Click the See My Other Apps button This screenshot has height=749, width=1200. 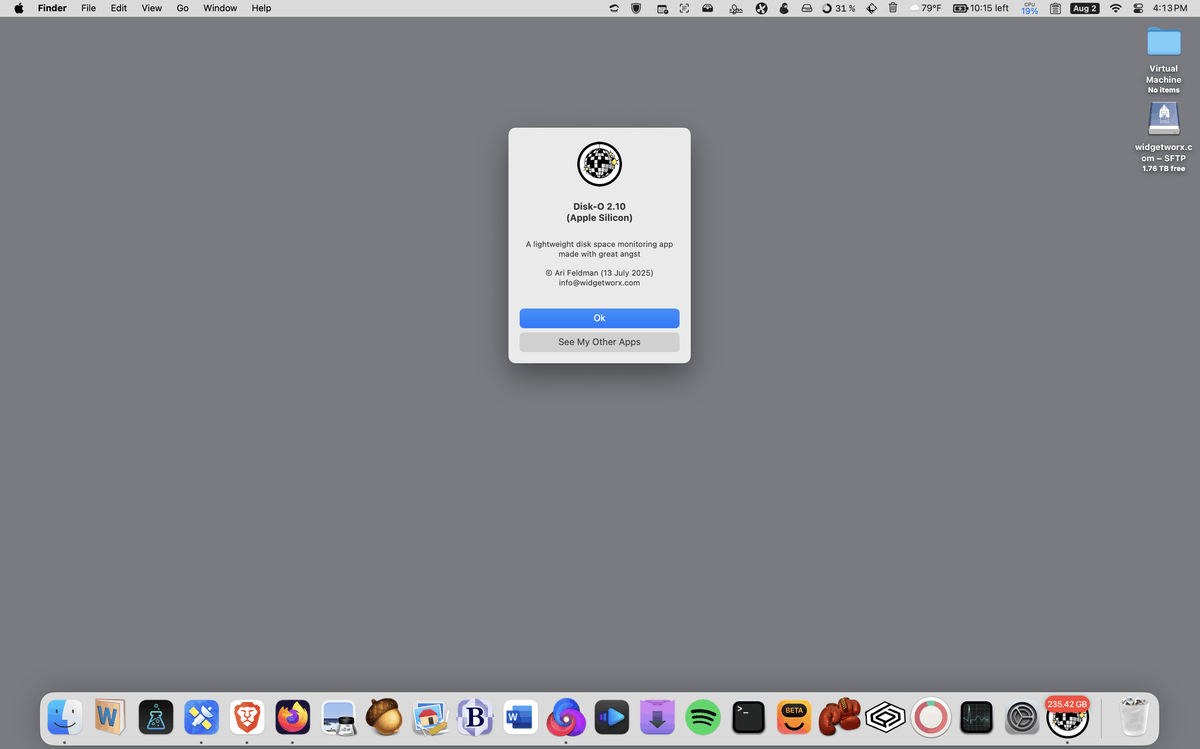click(599, 342)
